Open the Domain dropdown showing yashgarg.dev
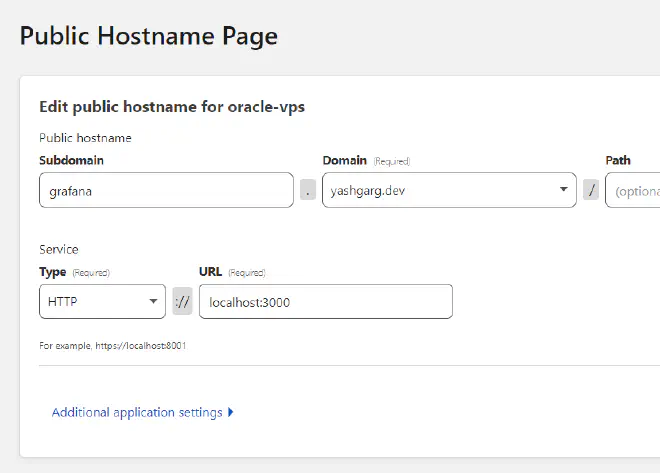Screen dimensions: 660x473 tap(440, 190)
